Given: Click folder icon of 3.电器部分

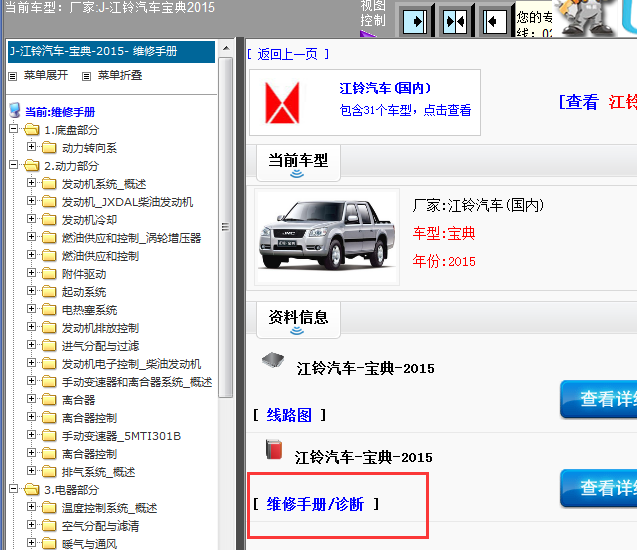Looking at the screenshot, I should point(31,489).
